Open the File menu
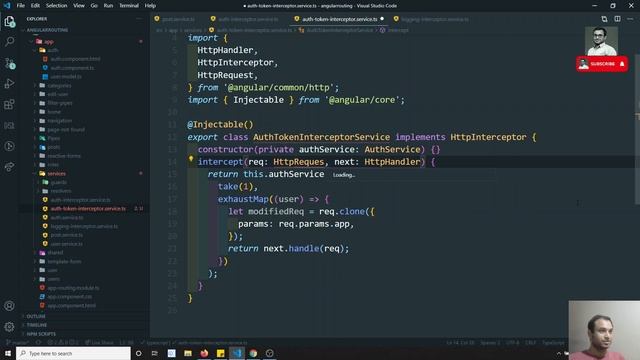This screenshot has height=360, width=640. click(21, 6)
